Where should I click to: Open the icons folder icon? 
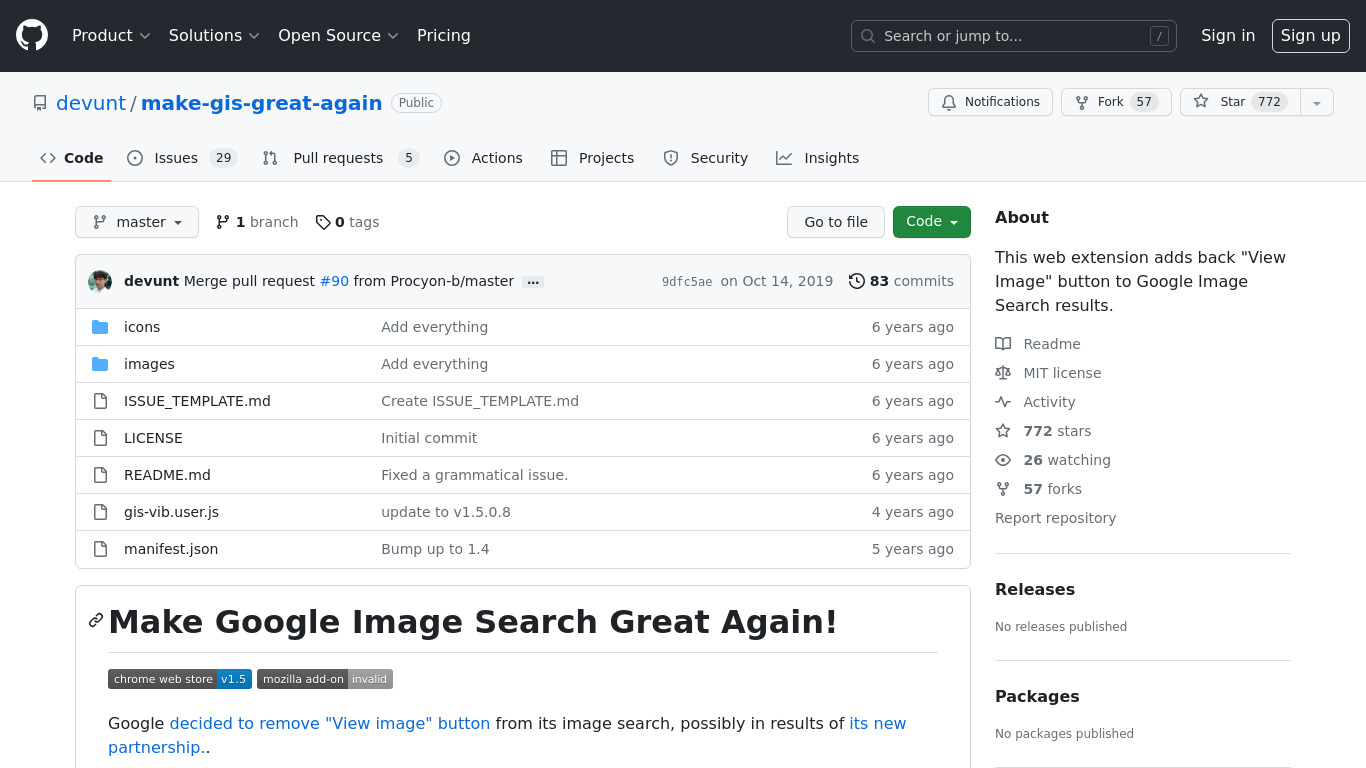coord(100,327)
